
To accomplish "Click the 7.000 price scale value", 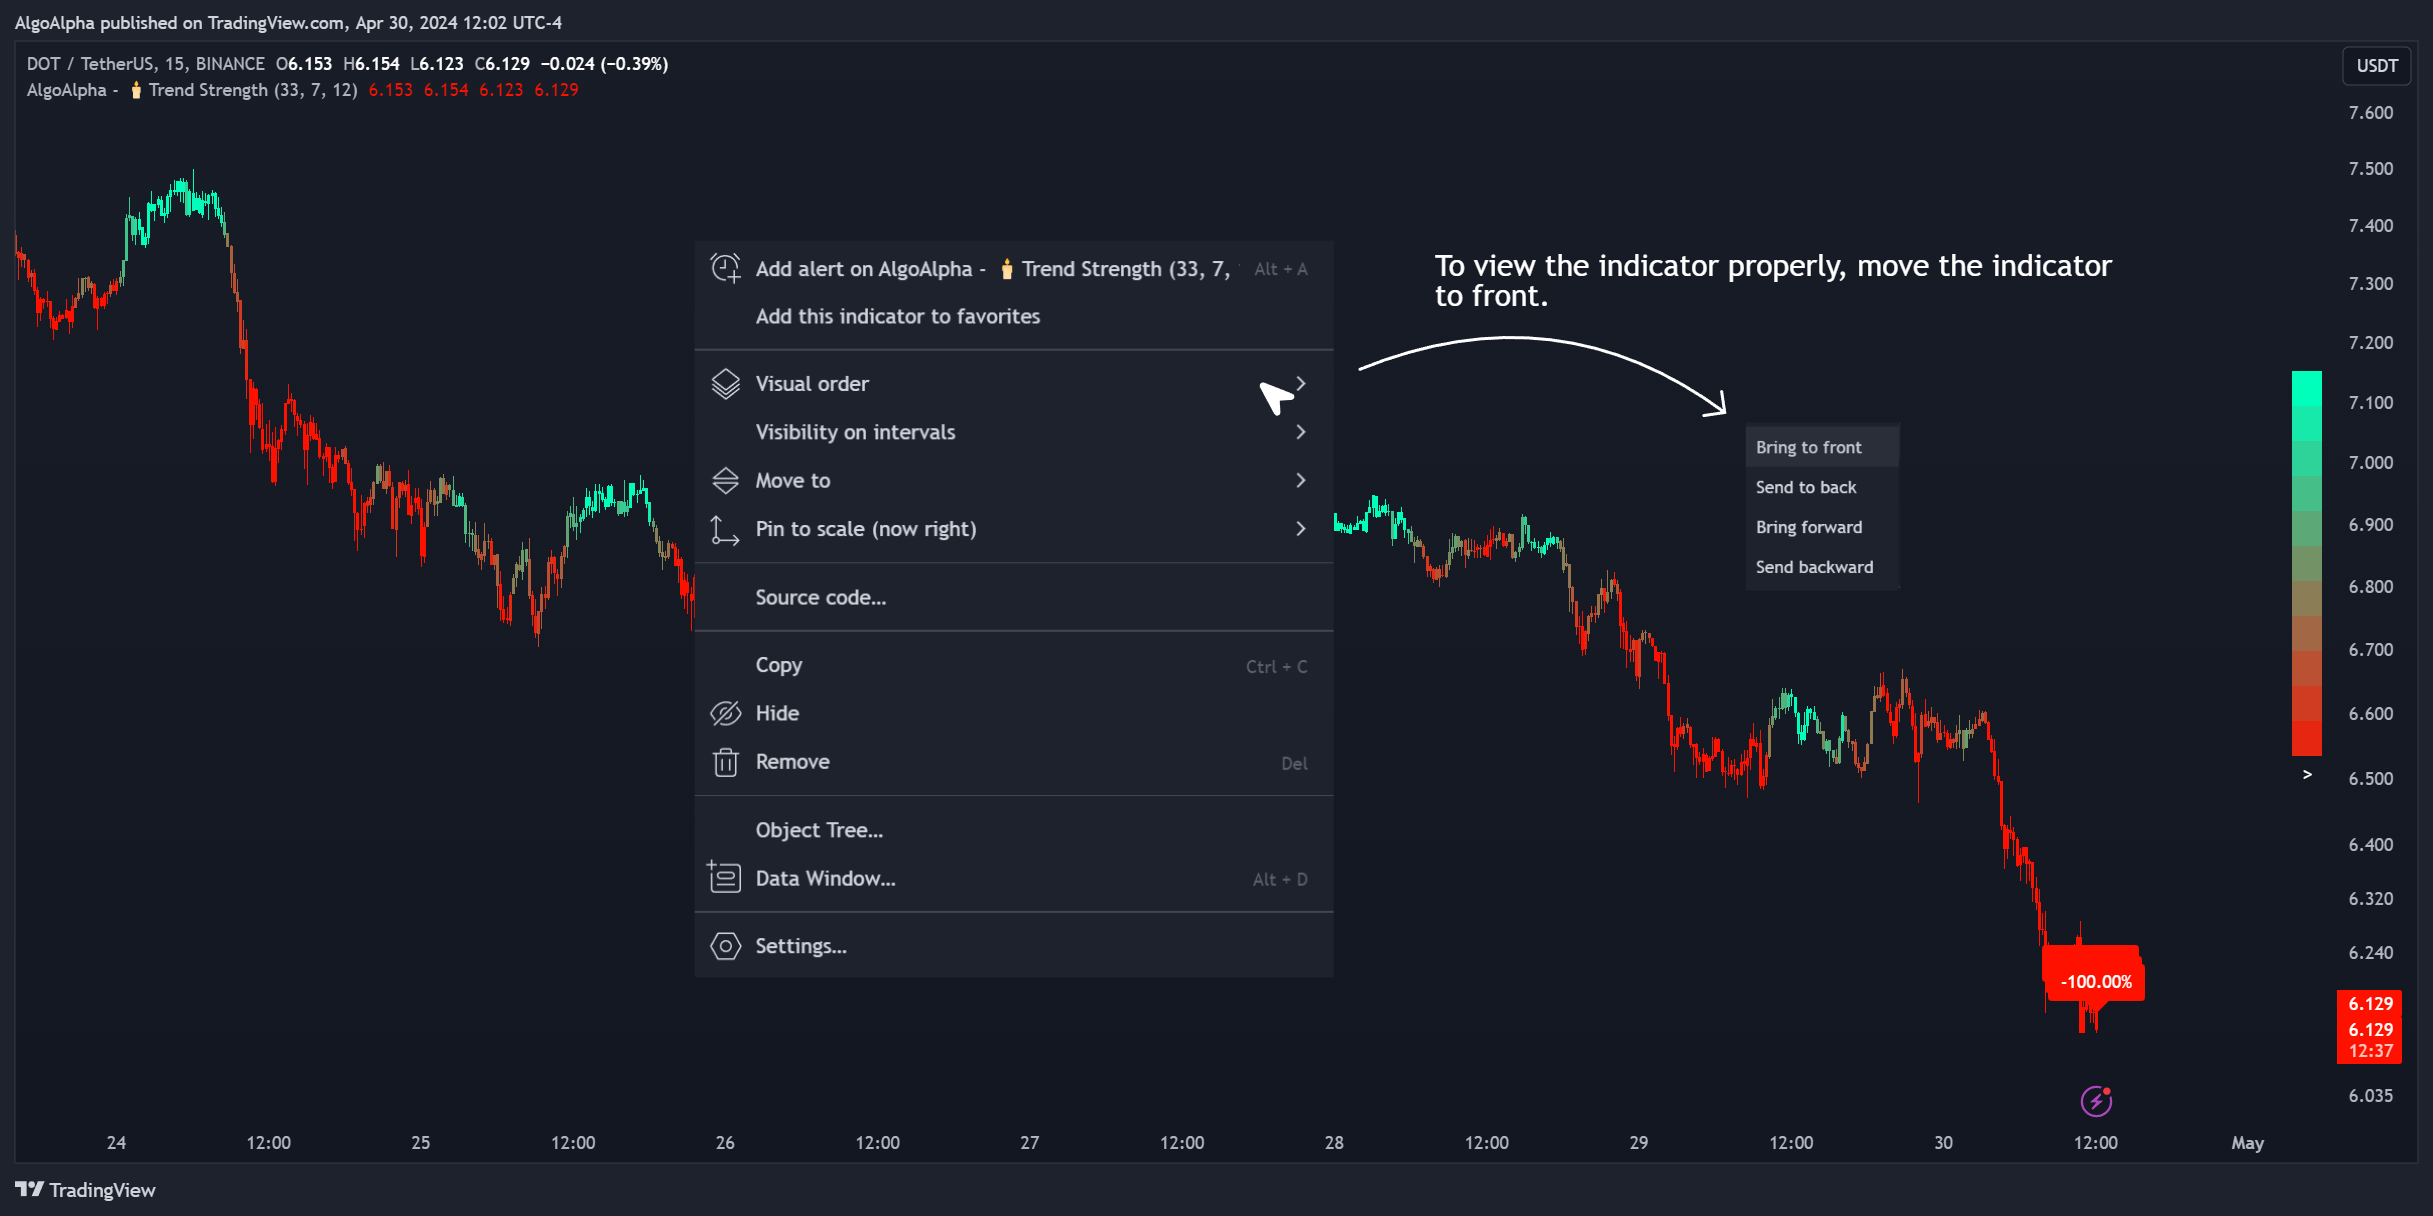I will [x=2371, y=463].
